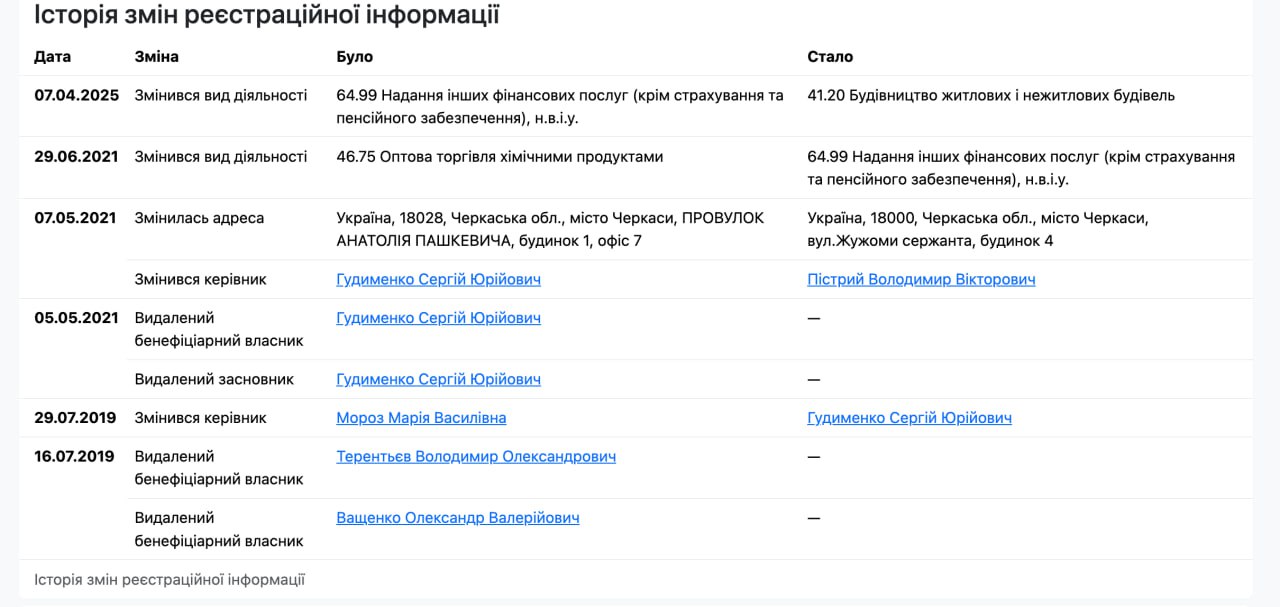Click Видалений бенефіціарний власник in 05.05.2021 row
Screen dimensions: 1280x607
pos(219,329)
